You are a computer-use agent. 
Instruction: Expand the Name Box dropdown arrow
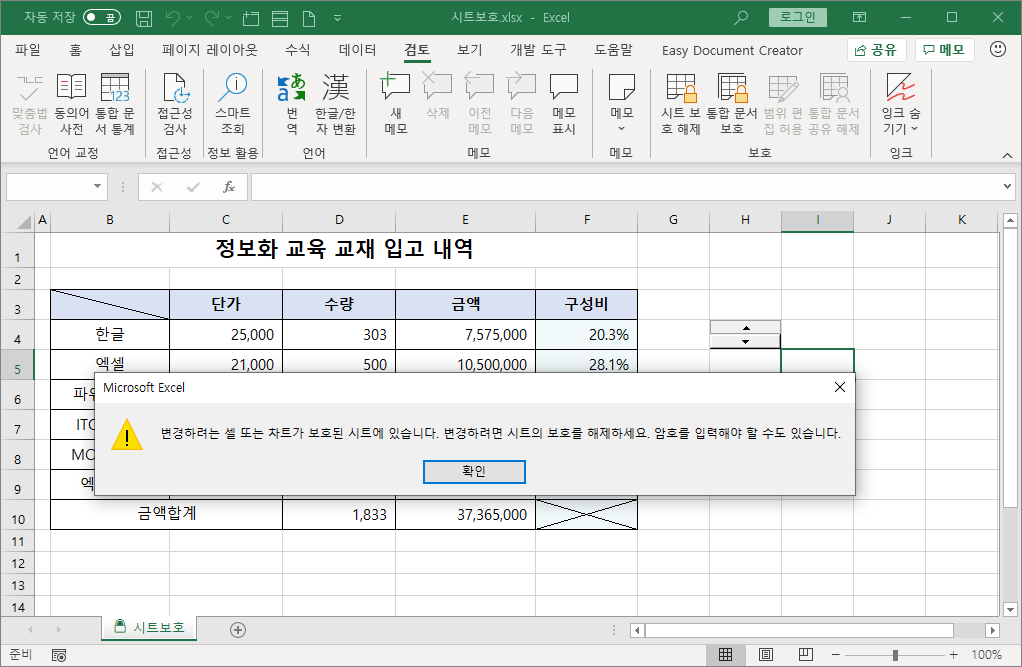[97, 186]
